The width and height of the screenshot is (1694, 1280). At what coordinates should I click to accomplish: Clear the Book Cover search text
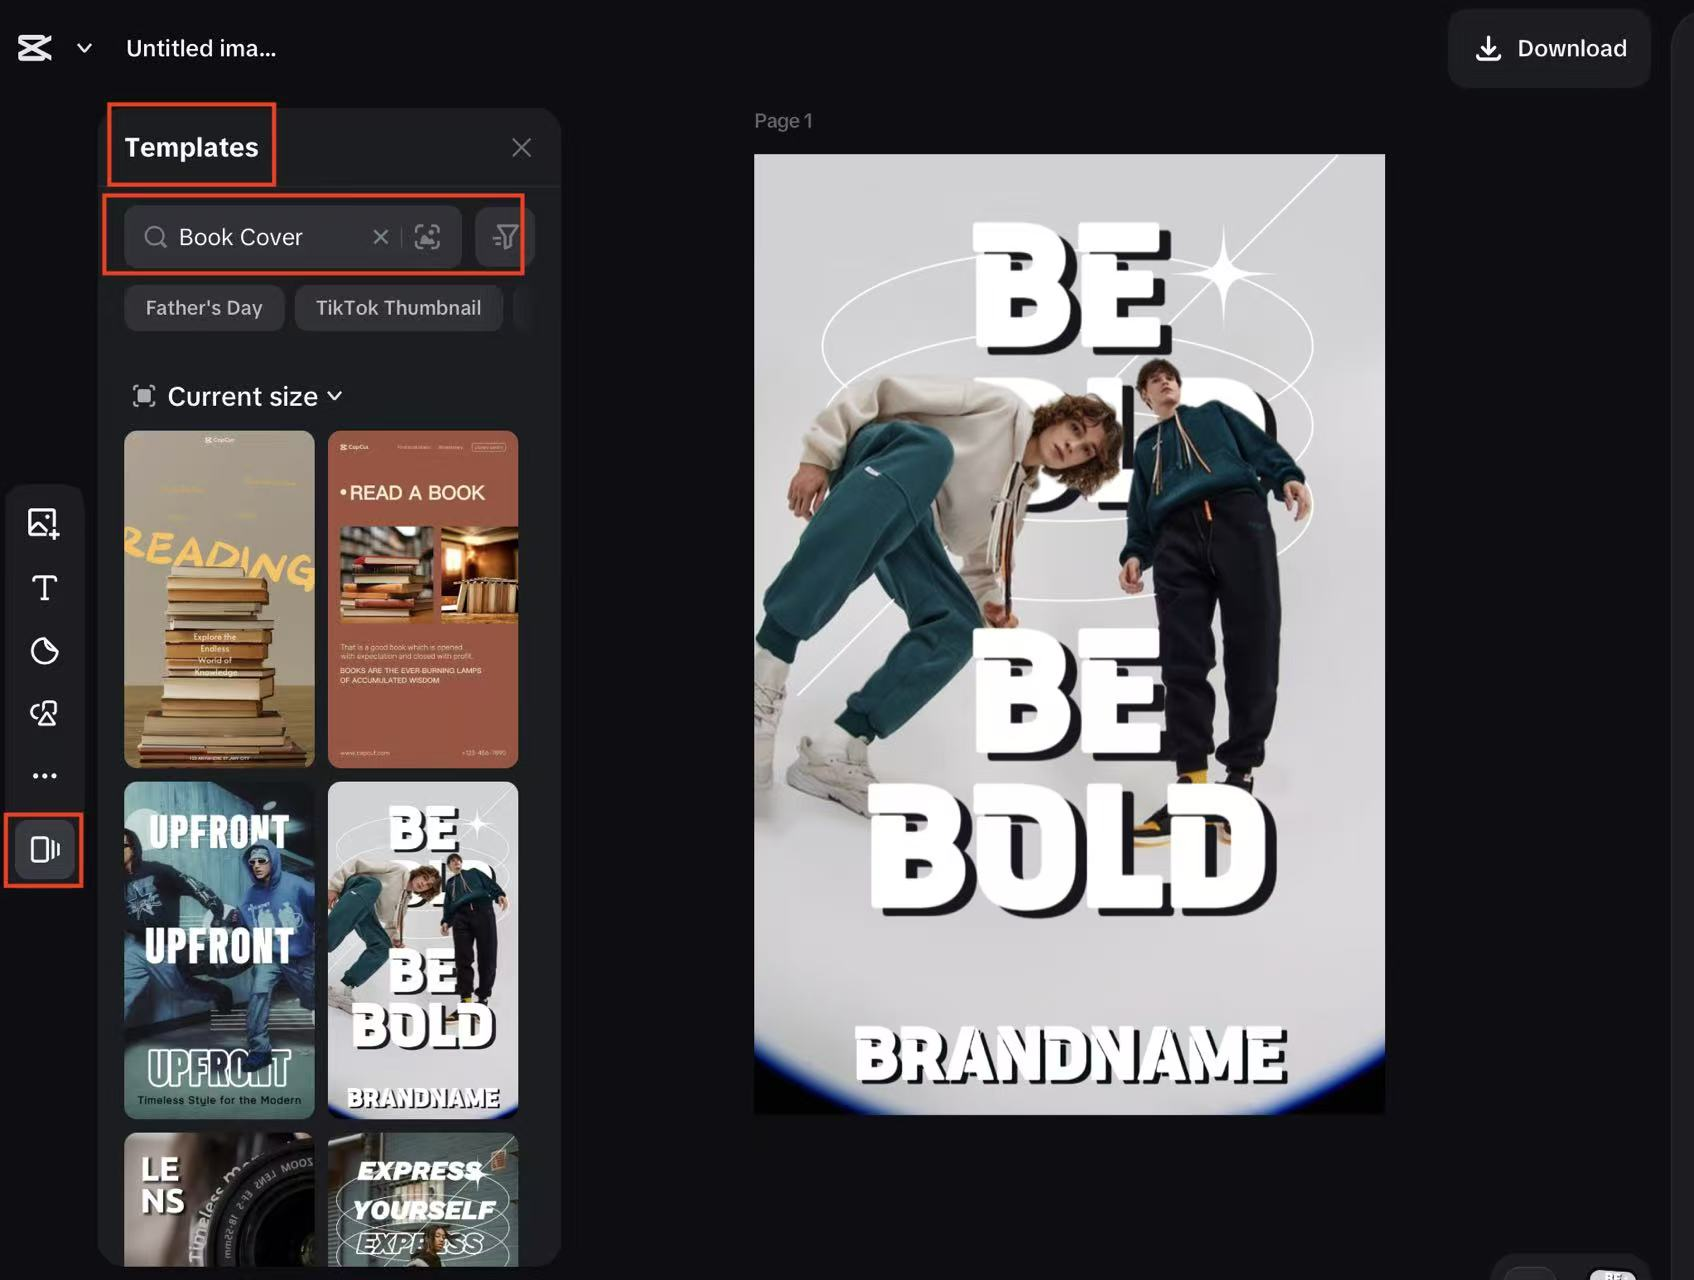(380, 237)
